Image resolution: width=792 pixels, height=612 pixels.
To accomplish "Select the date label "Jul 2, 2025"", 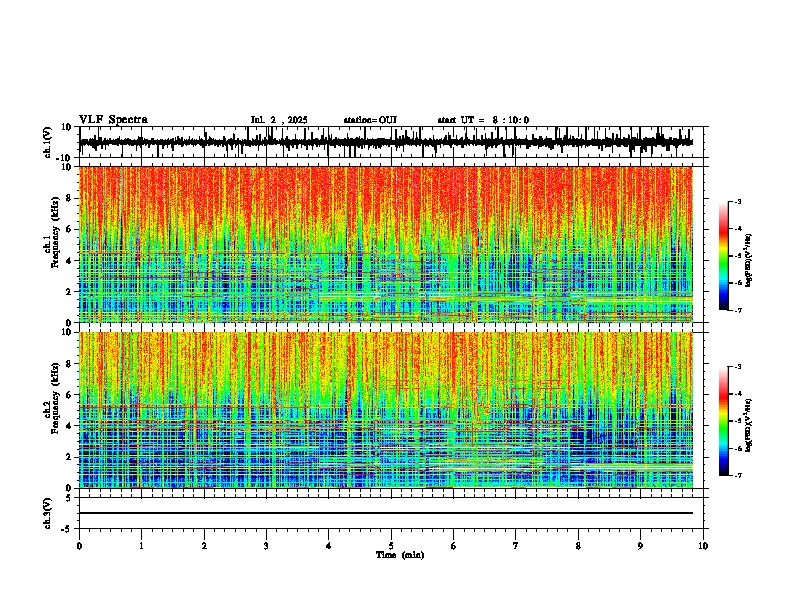I will click(x=279, y=120).
